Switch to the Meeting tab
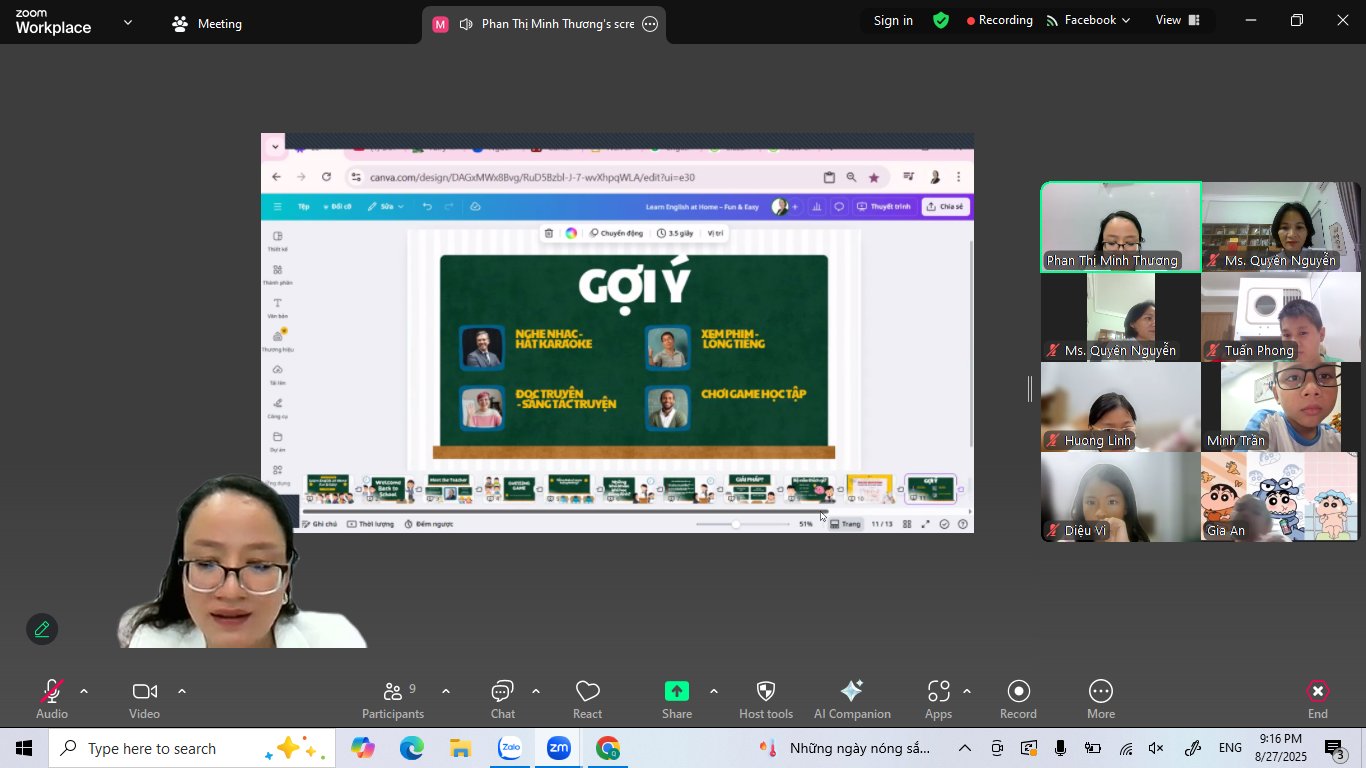This screenshot has height=768, width=1366. 207,24
